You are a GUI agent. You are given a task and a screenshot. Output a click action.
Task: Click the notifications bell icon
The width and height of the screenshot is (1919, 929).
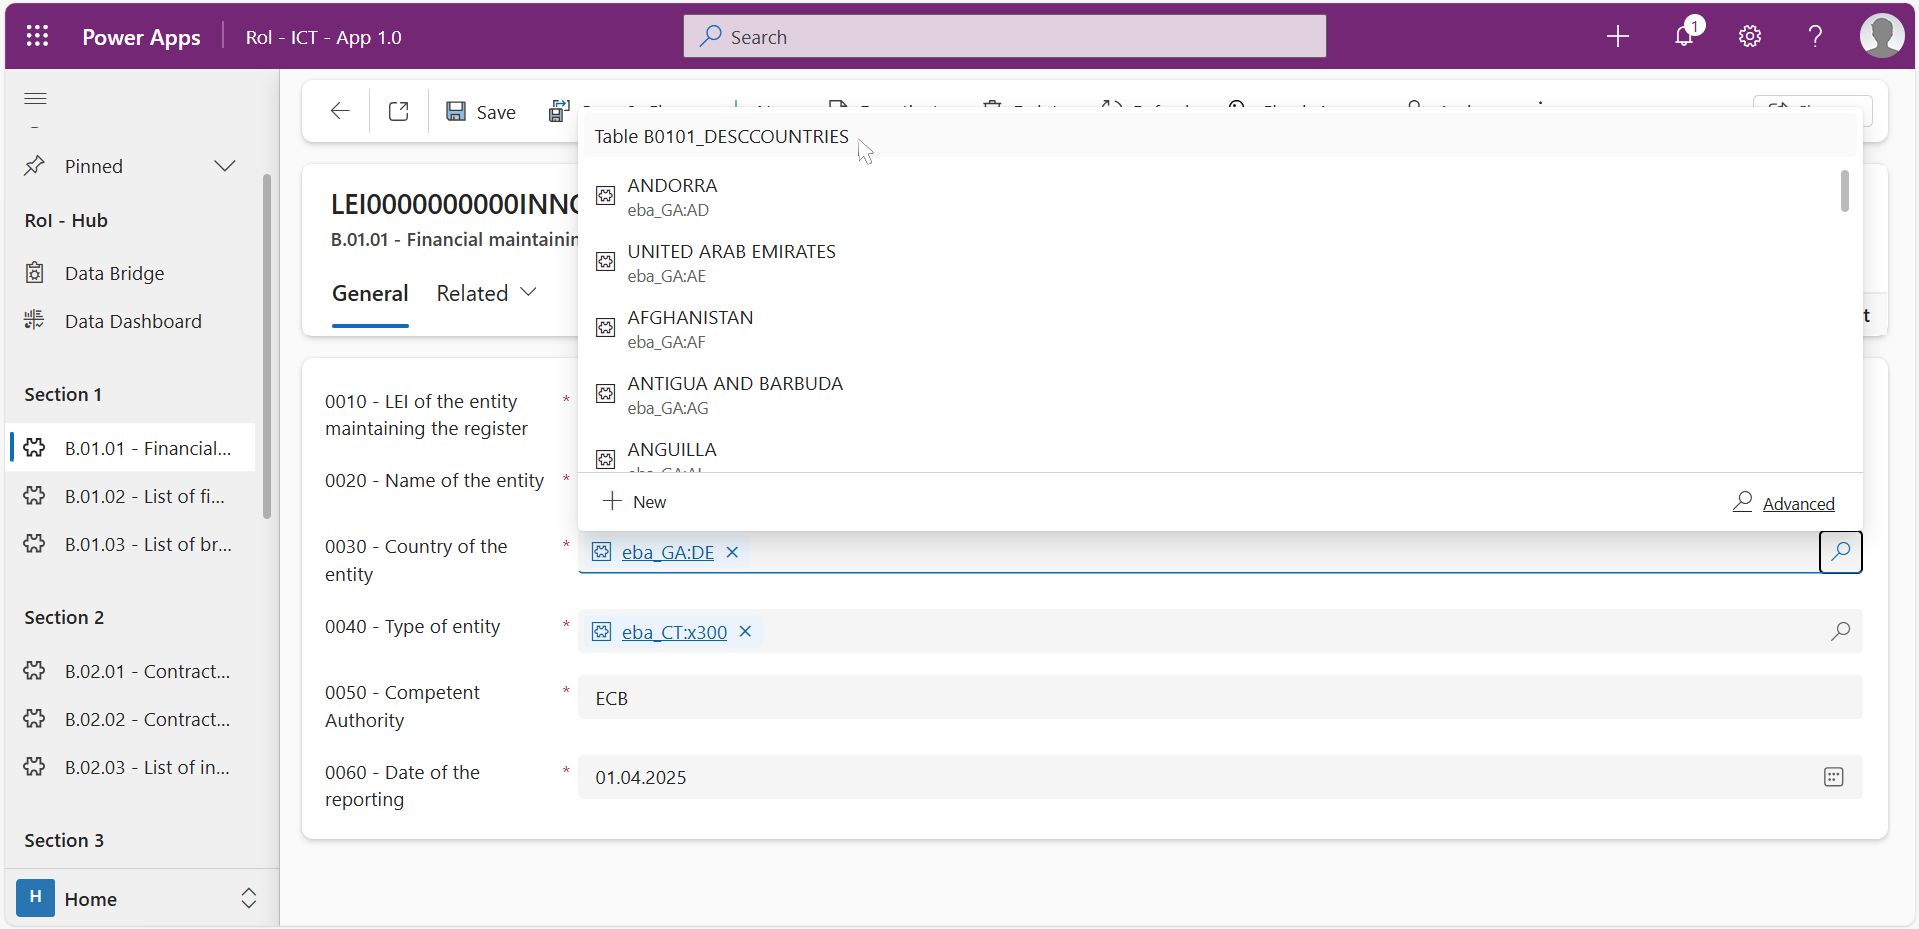1684,37
